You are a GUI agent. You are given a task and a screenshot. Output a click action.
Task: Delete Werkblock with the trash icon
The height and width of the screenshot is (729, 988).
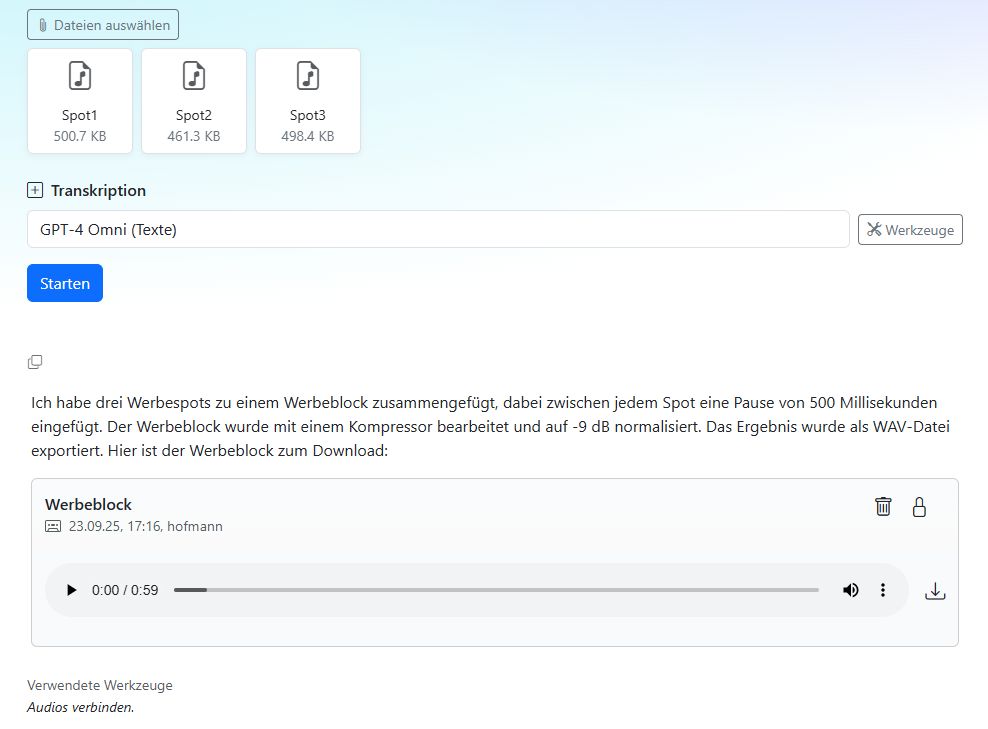(883, 506)
